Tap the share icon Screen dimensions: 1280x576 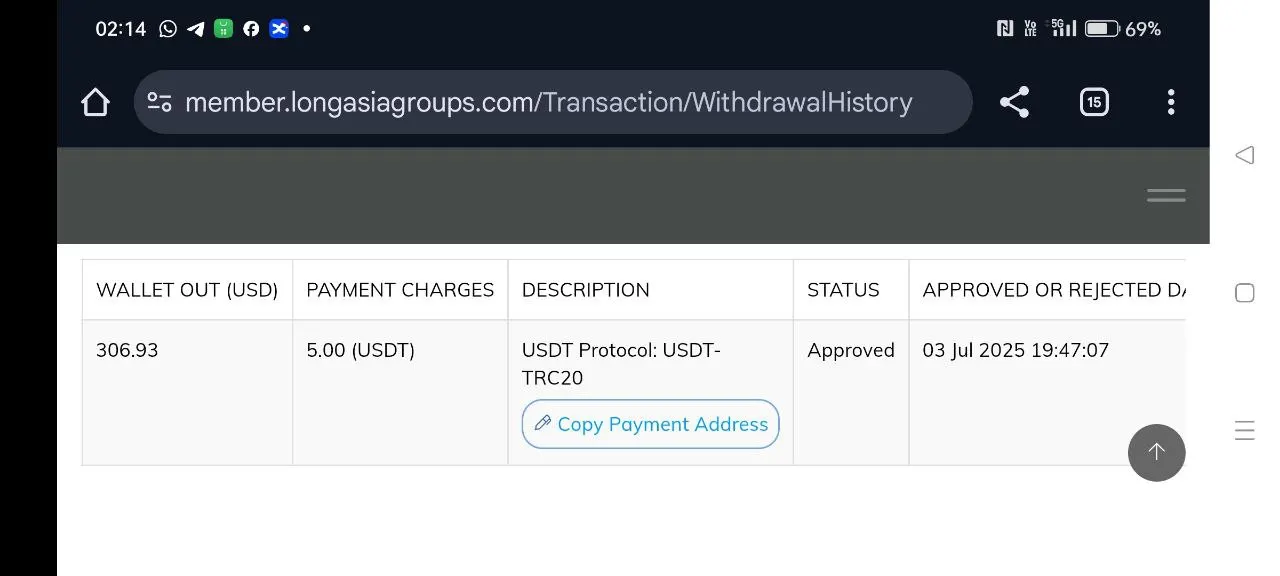point(1014,102)
